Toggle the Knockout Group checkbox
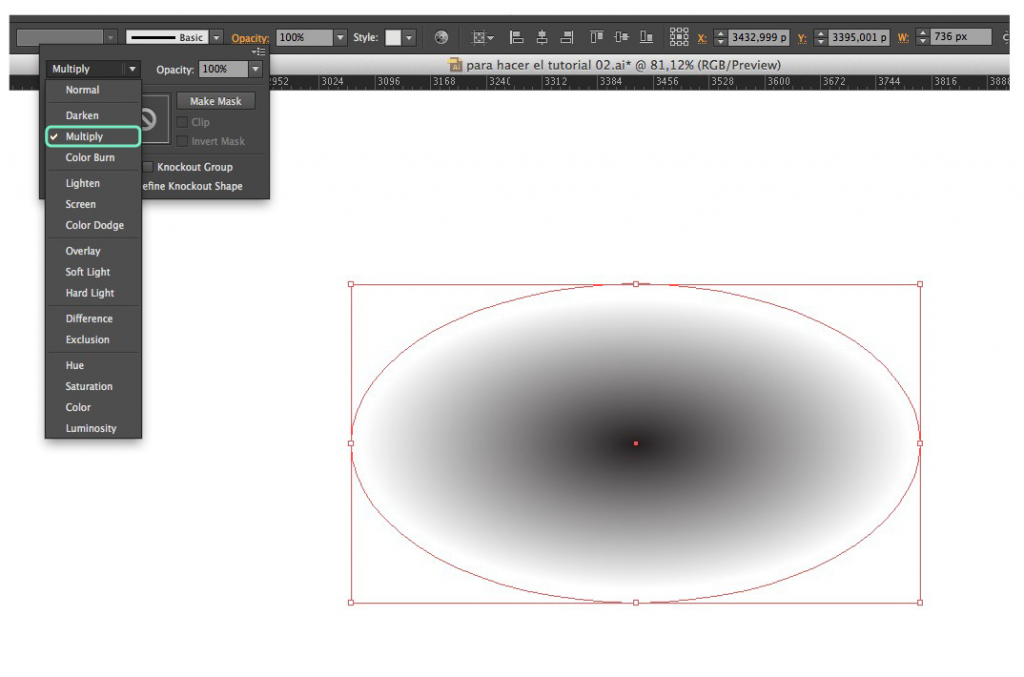 pyautogui.click(x=148, y=167)
